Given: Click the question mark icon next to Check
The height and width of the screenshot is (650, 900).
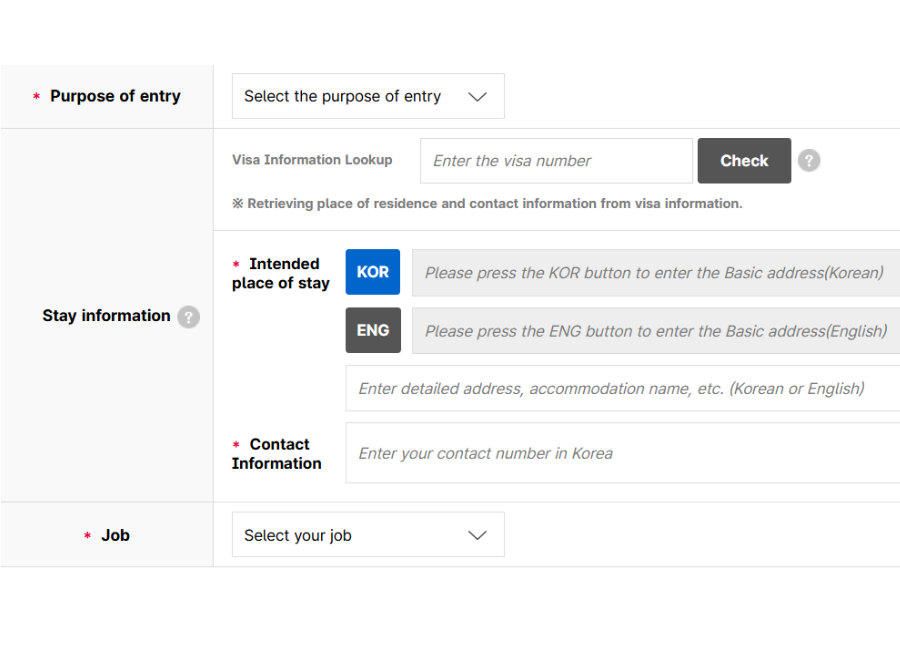Looking at the screenshot, I should (x=809, y=161).
